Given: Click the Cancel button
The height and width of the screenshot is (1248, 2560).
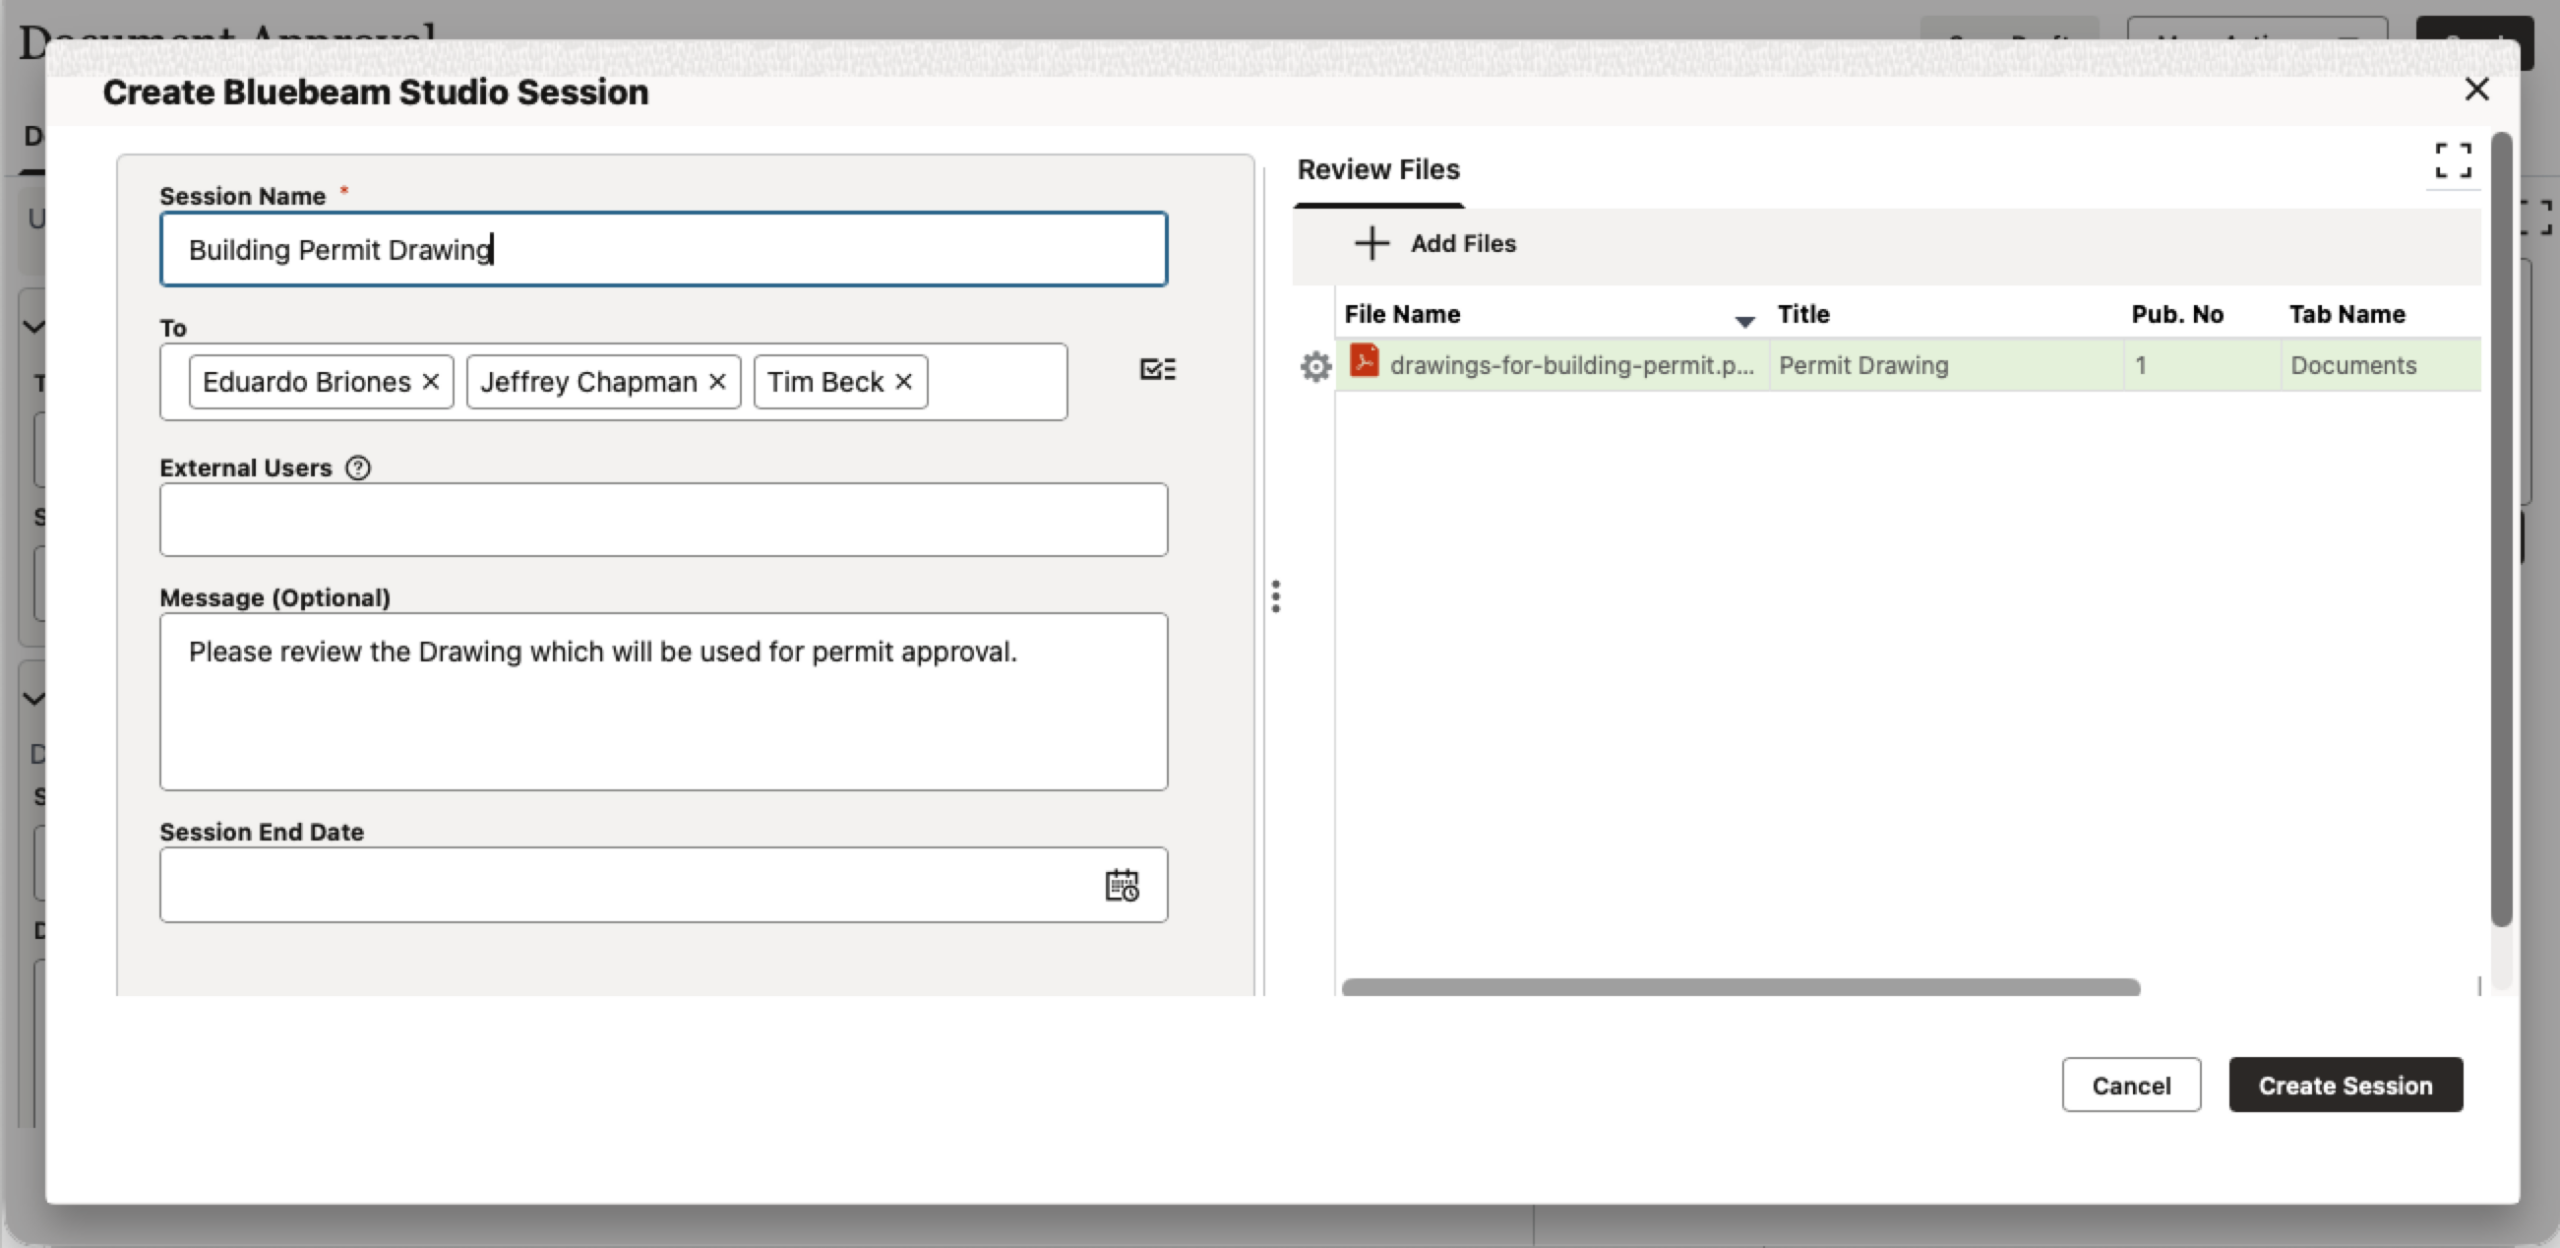Looking at the screenshot, I should click(2131, 1085).
